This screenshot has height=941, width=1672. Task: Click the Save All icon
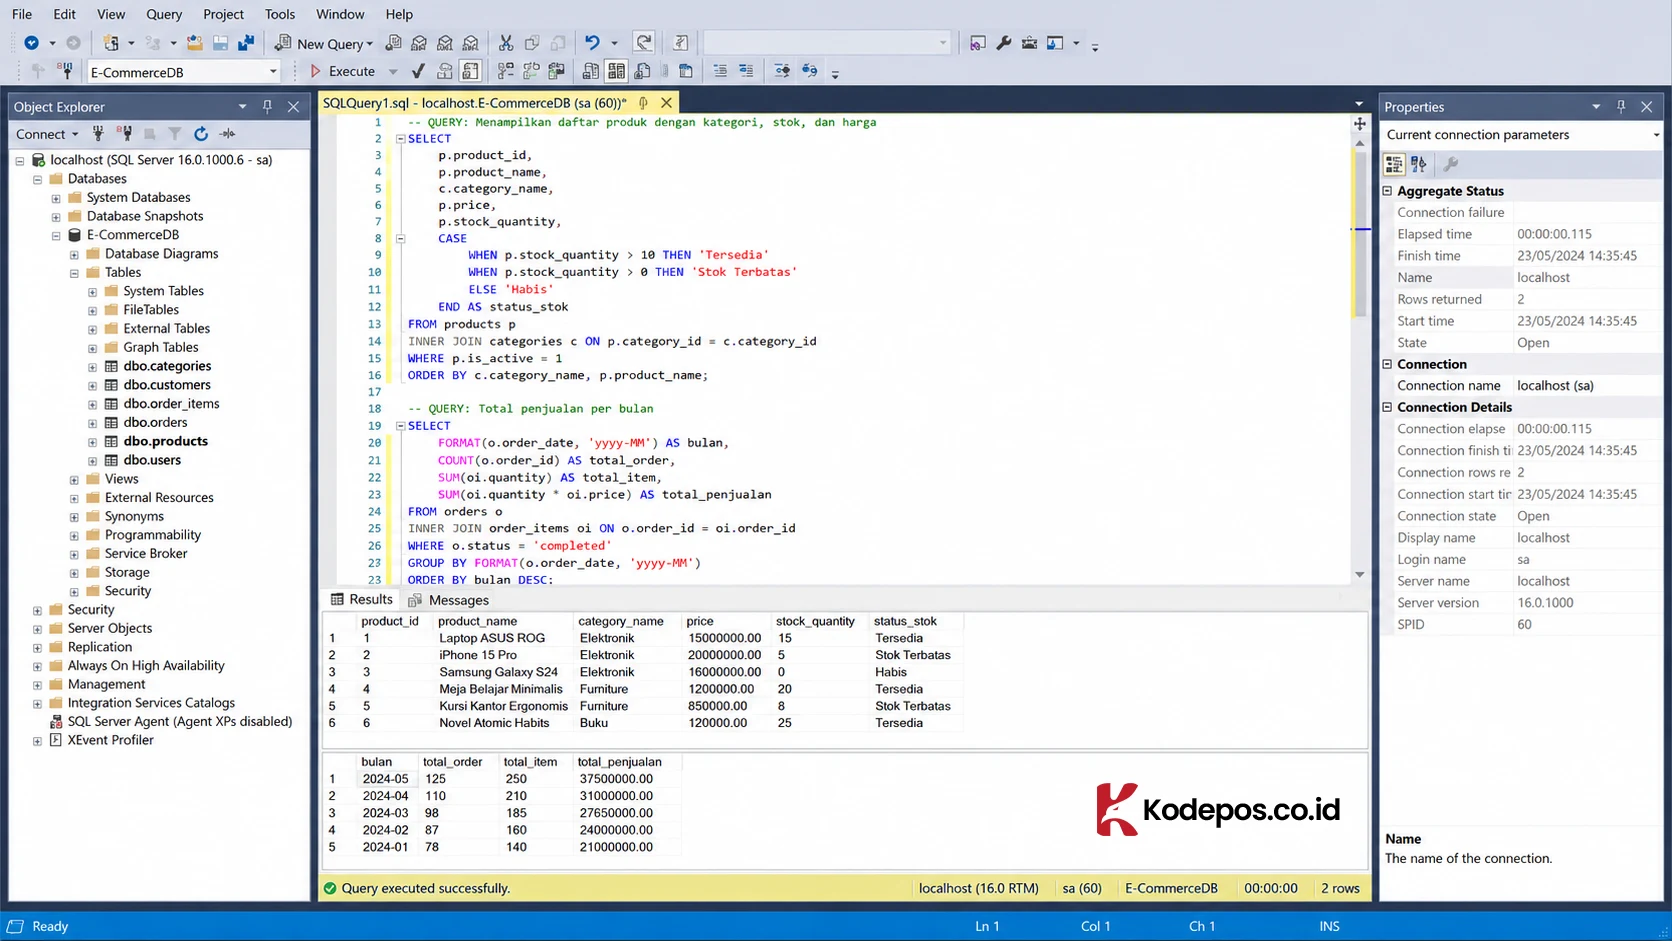[246, 43]
